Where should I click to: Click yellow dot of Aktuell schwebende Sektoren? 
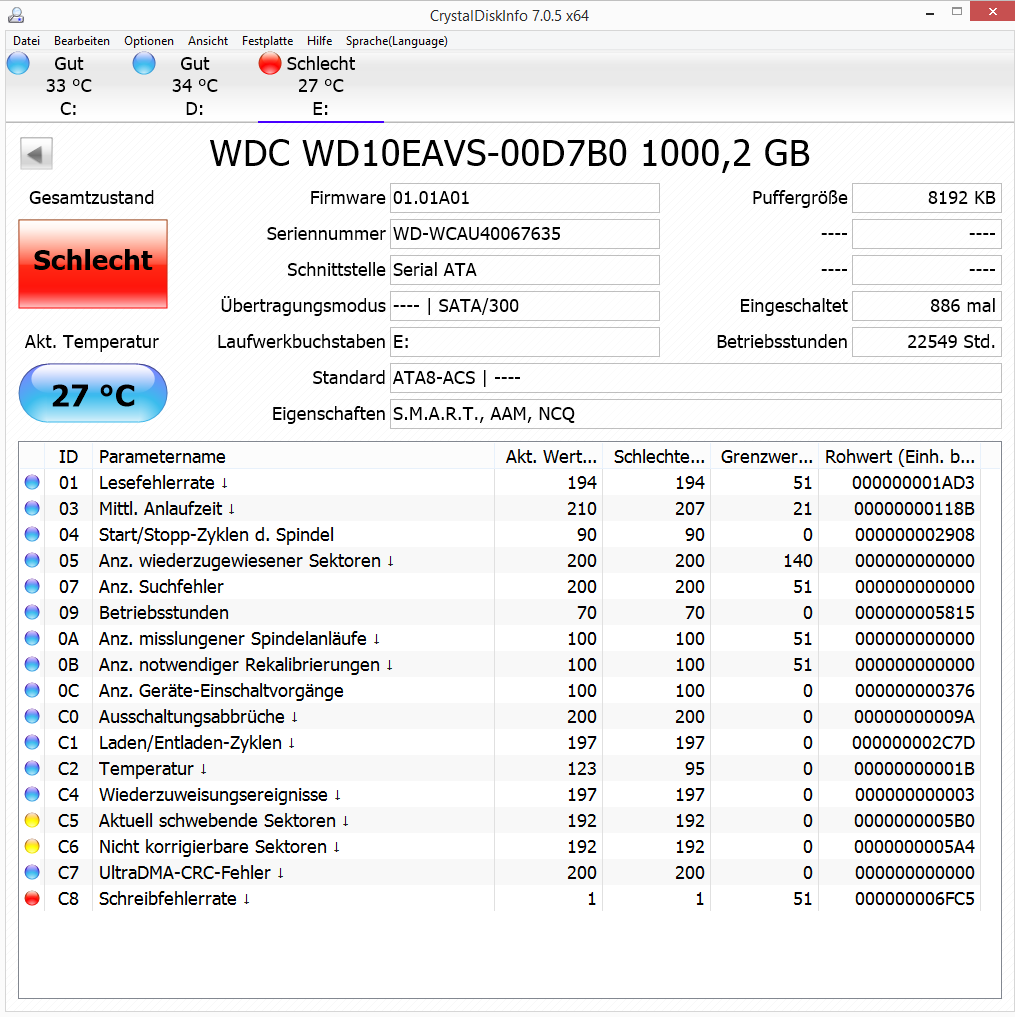[x=32, y=820]
